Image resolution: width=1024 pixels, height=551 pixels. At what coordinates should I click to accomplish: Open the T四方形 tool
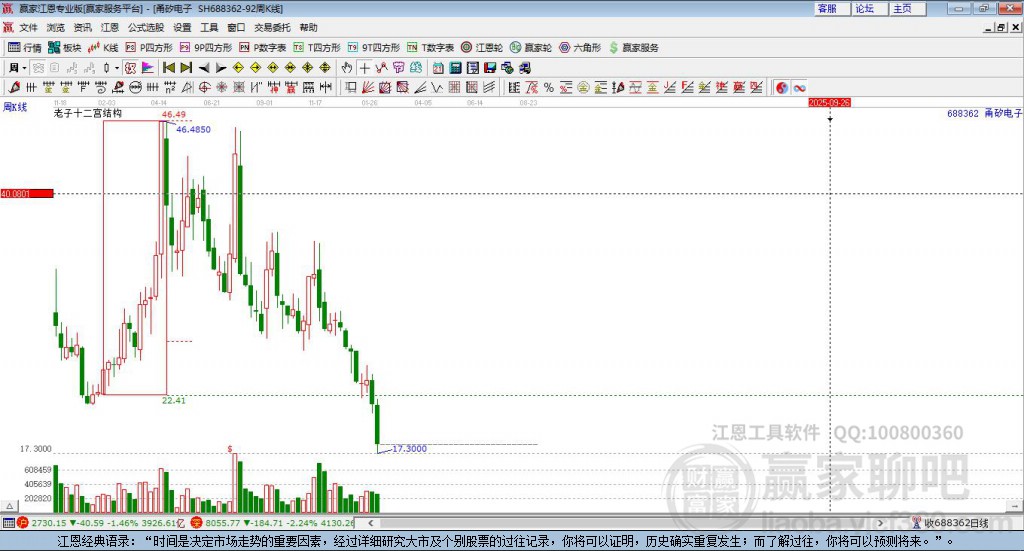pyautogui.click(x=317, y=48)
